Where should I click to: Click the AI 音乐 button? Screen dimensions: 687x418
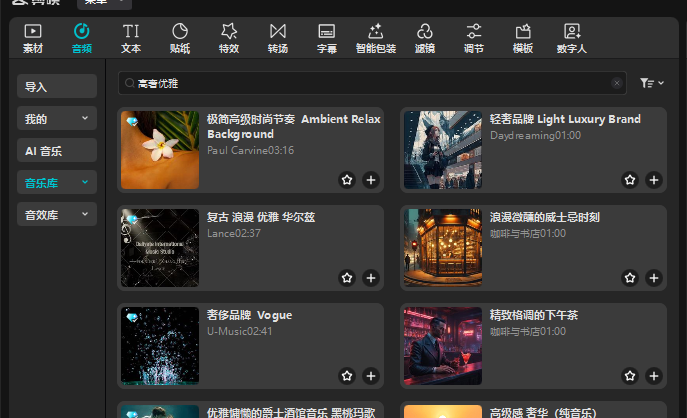point(57,151)
